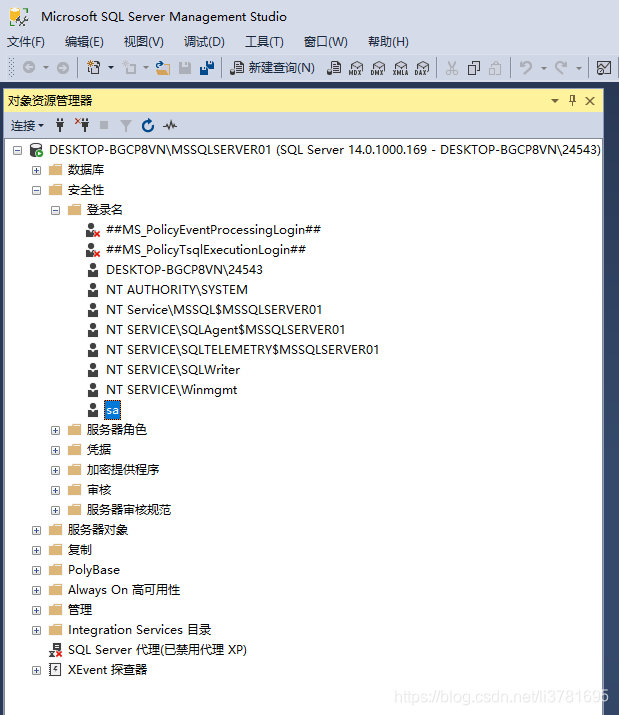The height and width of the screenshot is (715, 619).
Task: Expand the XEvent 探查器 node
Action: pos(36,670)
